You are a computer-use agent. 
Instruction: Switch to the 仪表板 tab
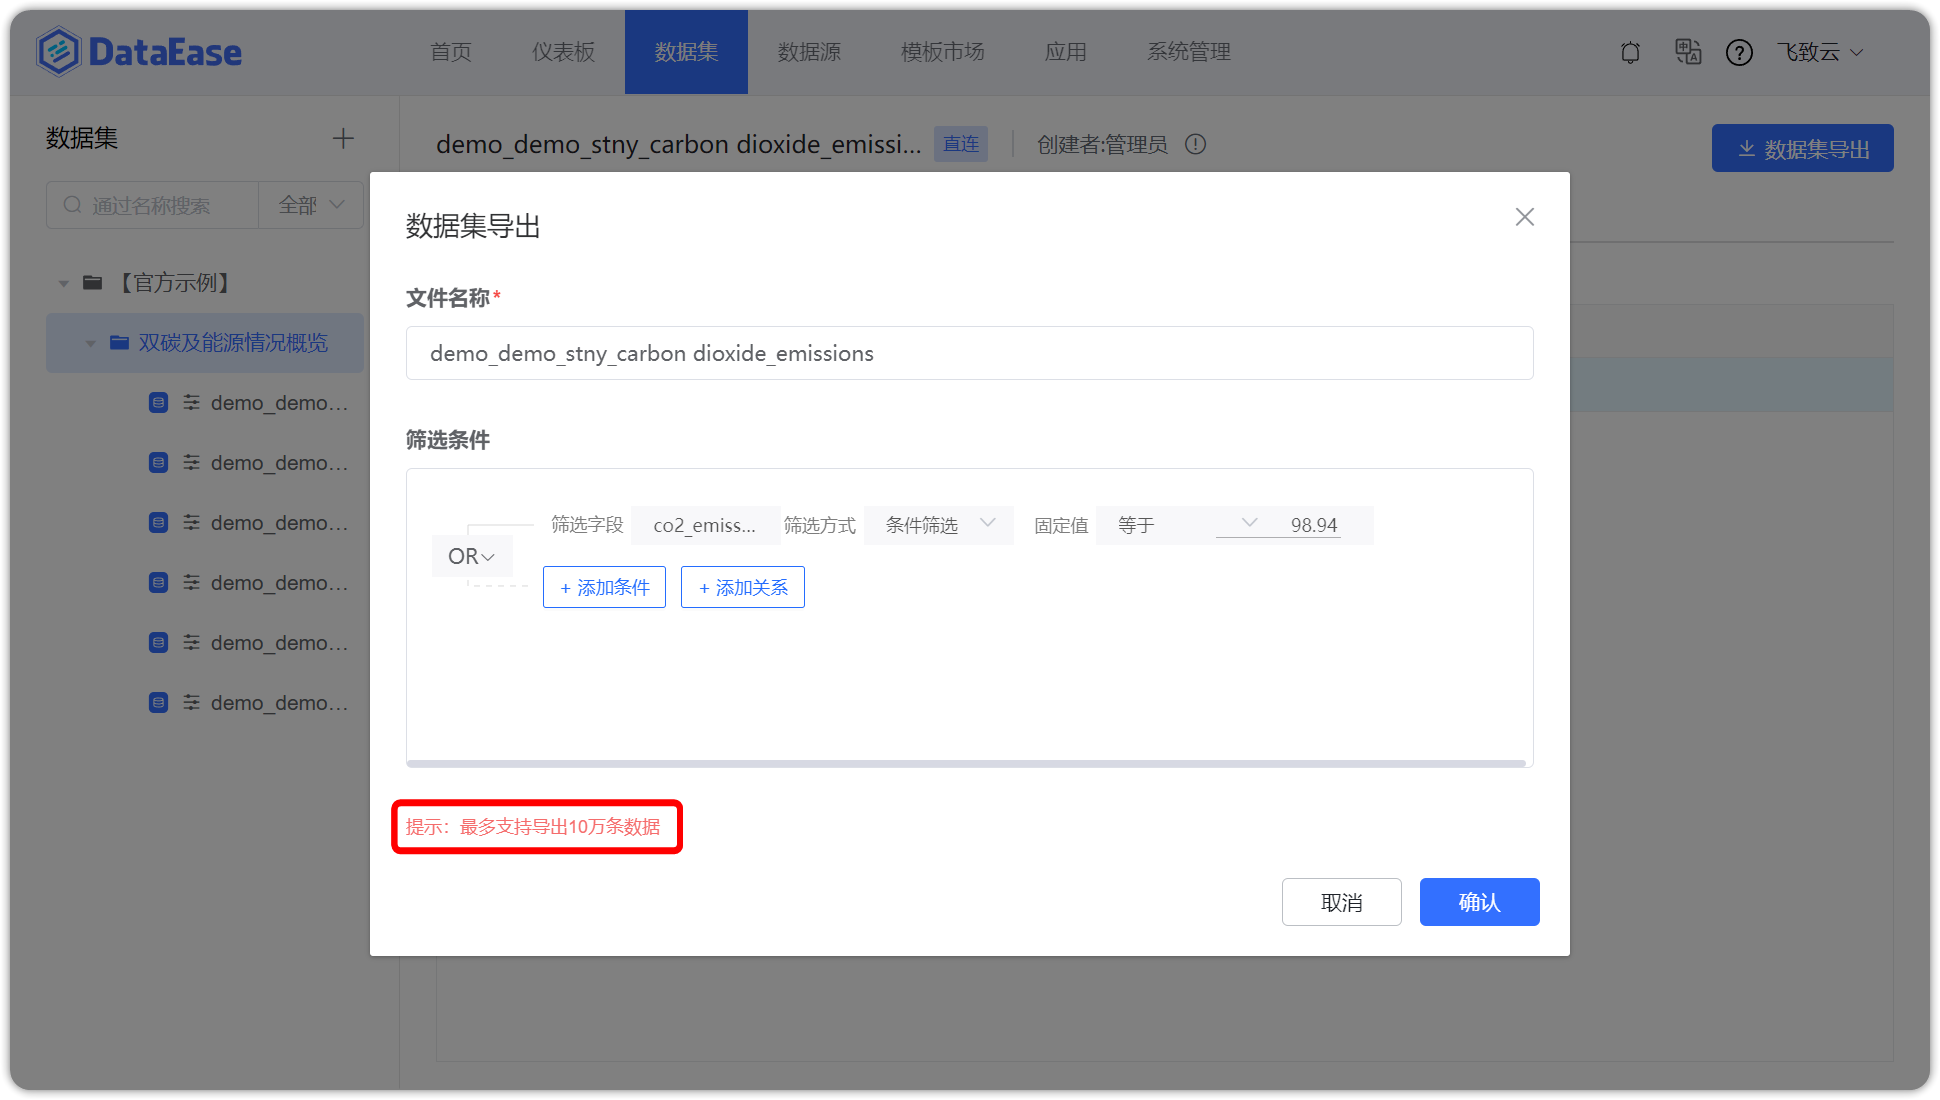tap(563, 52)
